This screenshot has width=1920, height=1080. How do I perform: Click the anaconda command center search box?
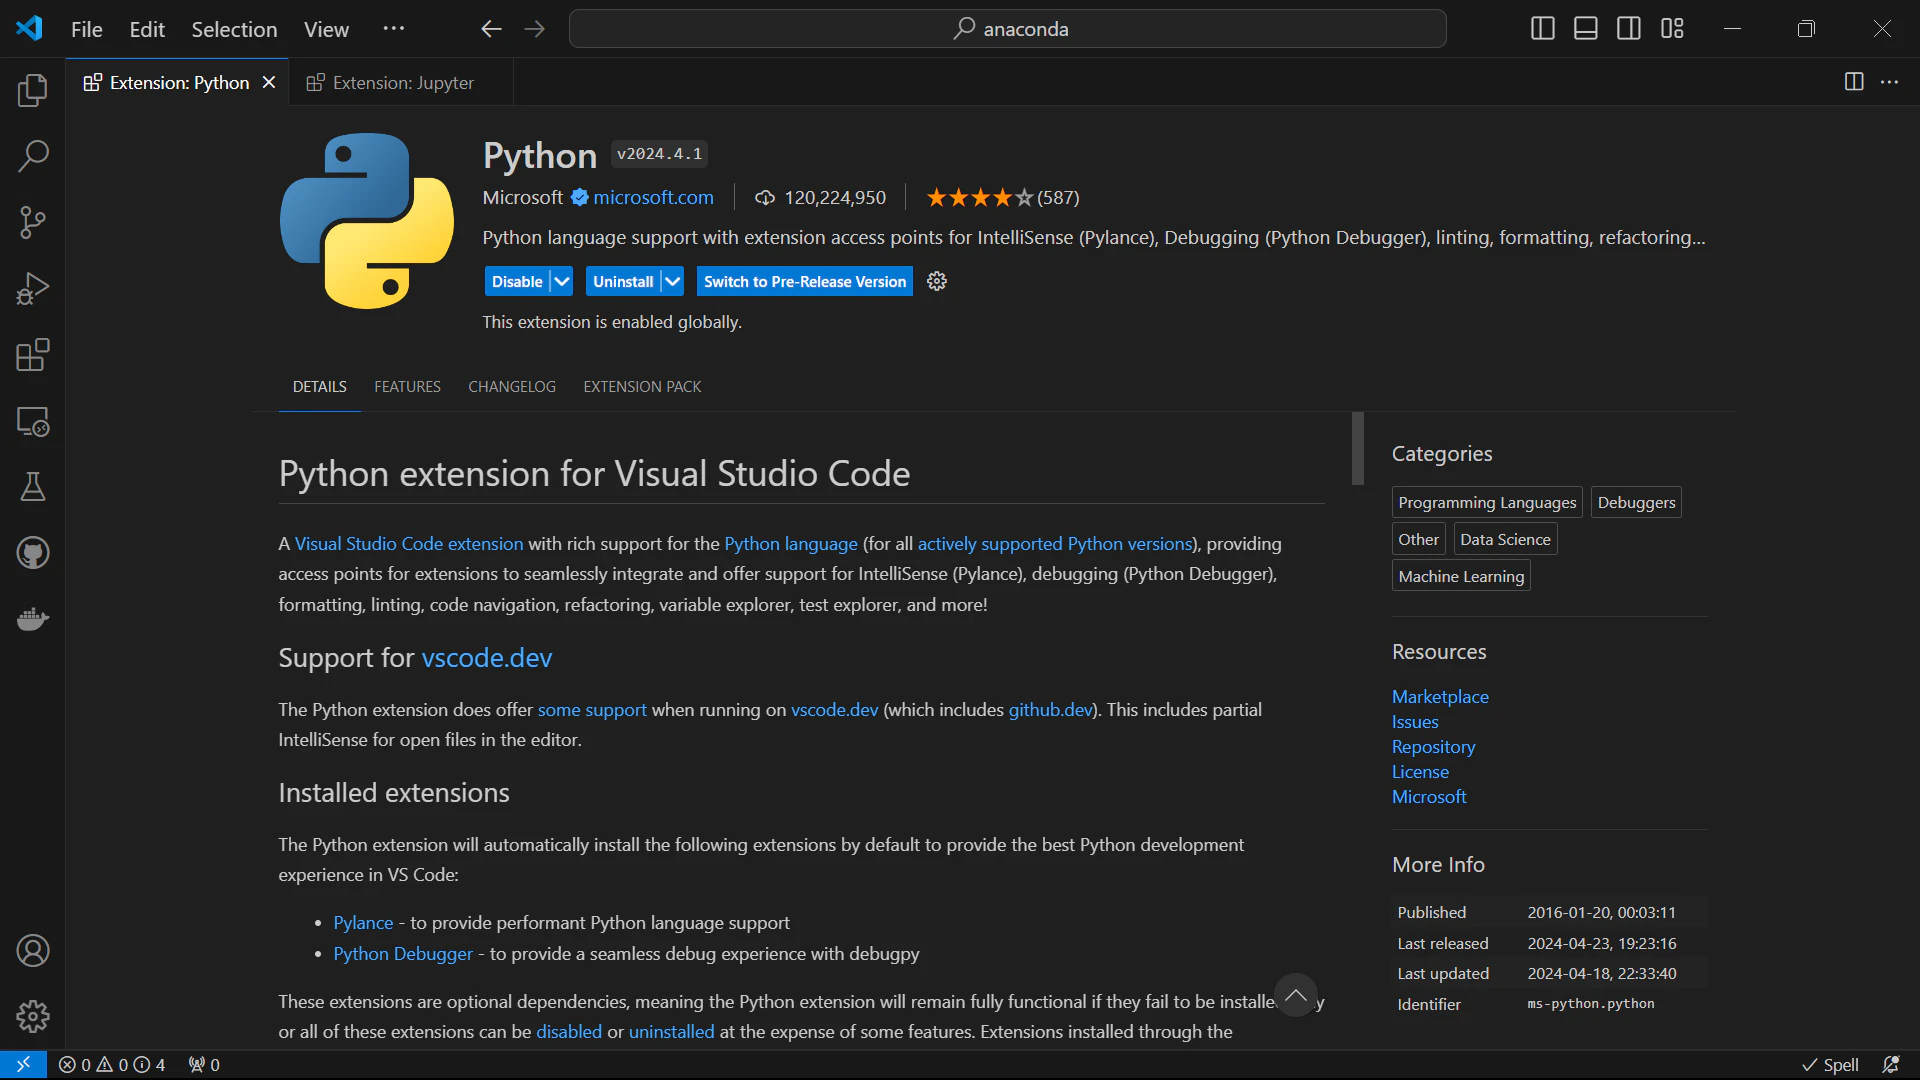[1008, 29]
